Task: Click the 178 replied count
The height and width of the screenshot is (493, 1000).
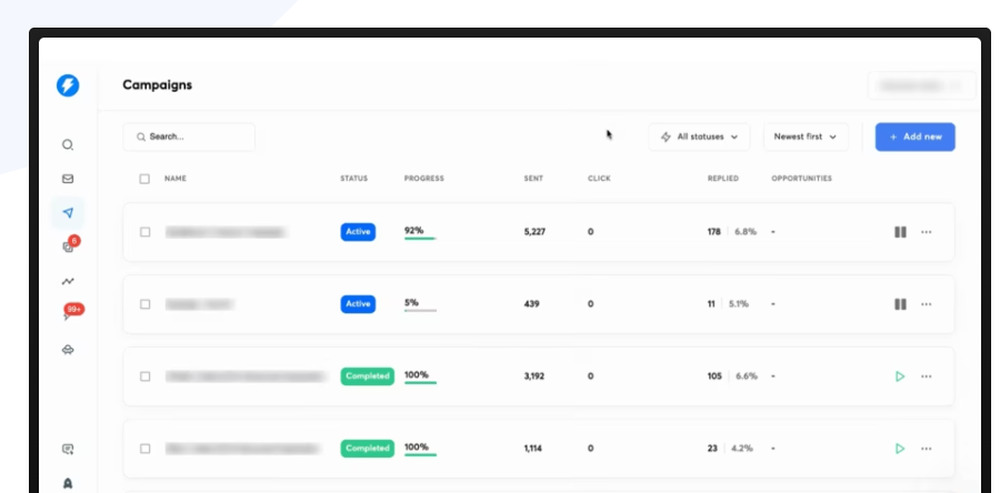Action: 714,232
